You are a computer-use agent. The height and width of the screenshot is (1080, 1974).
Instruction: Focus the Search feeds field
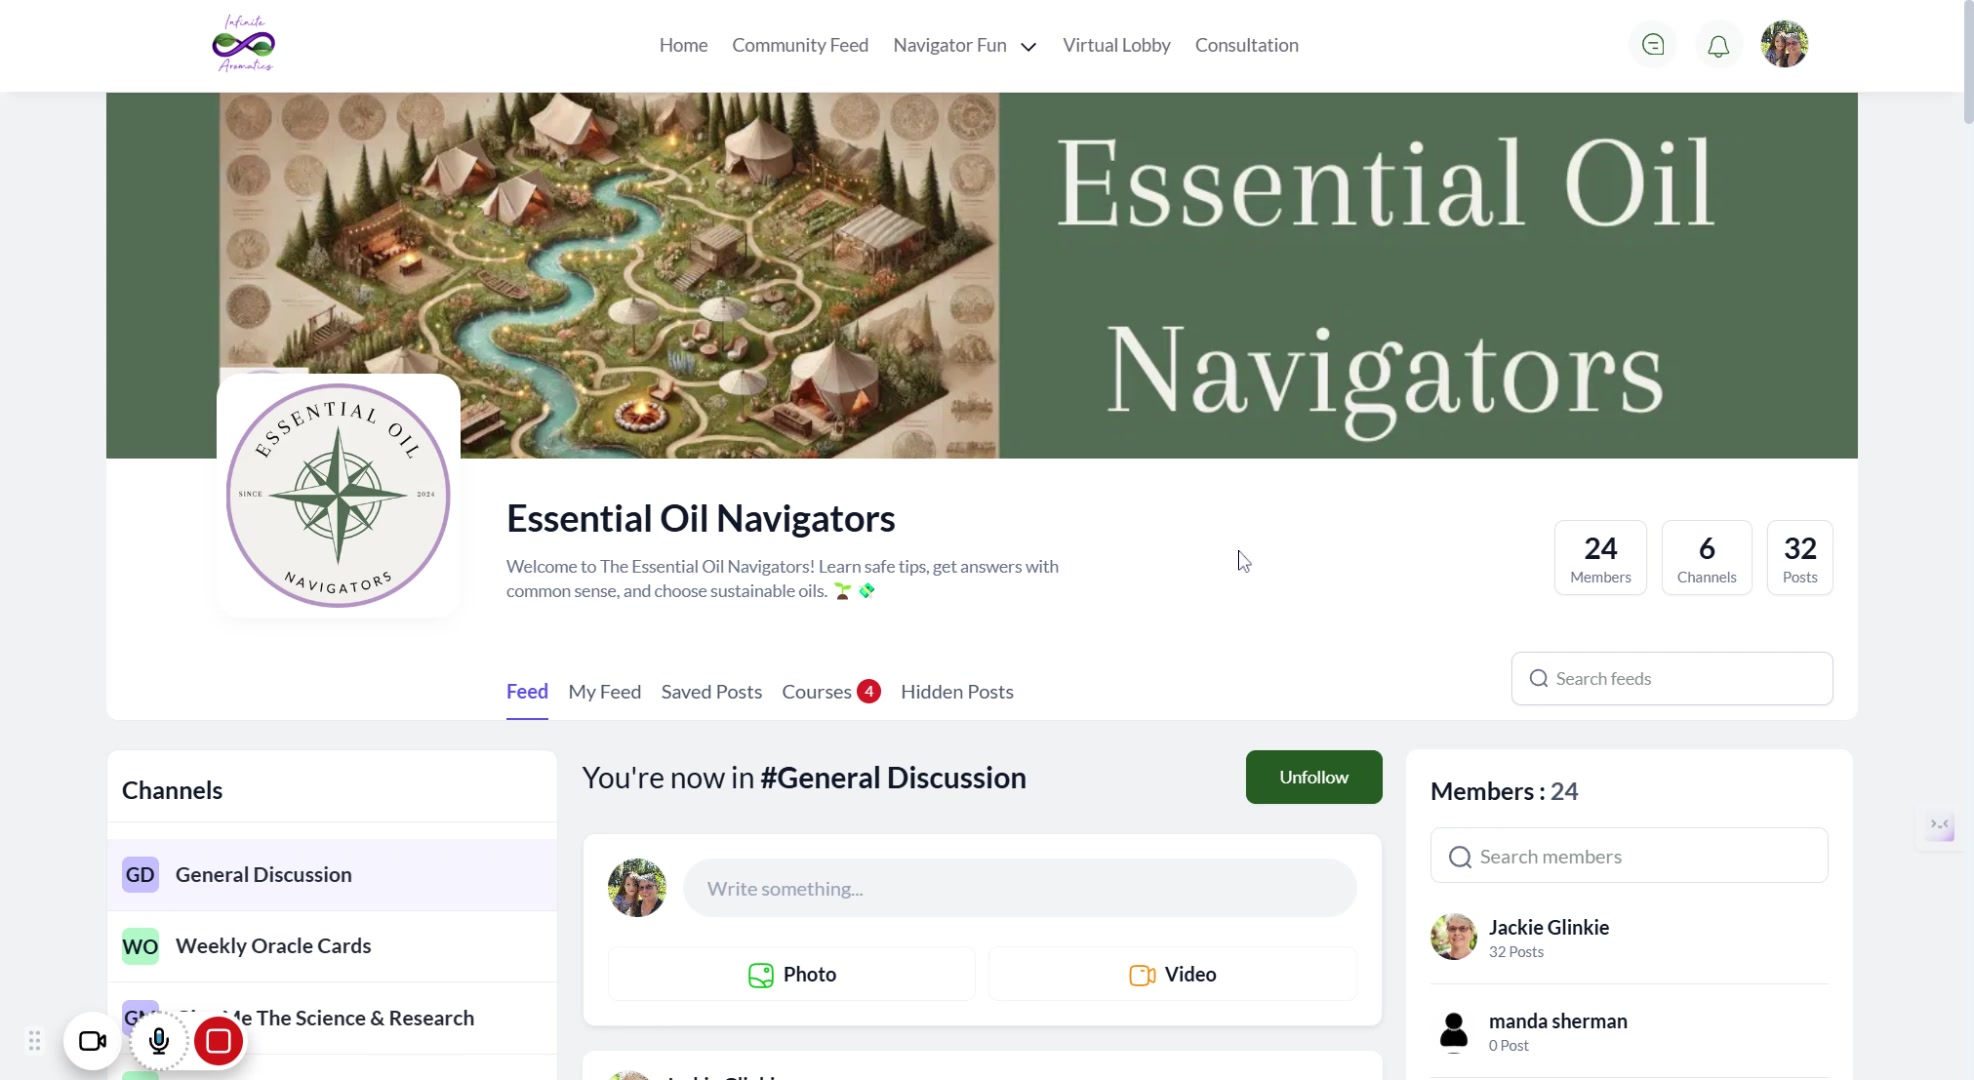pos(1671,679)
